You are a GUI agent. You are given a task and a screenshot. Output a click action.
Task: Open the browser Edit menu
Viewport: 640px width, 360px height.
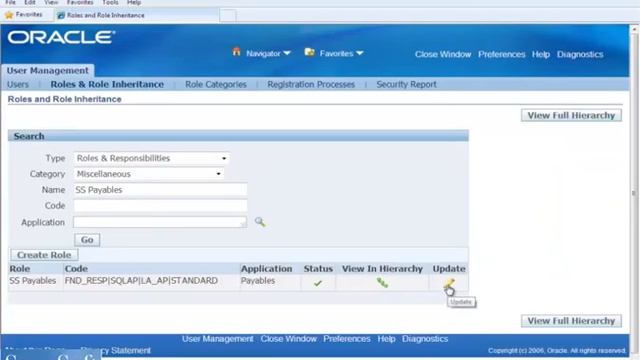tap(30, 2)
